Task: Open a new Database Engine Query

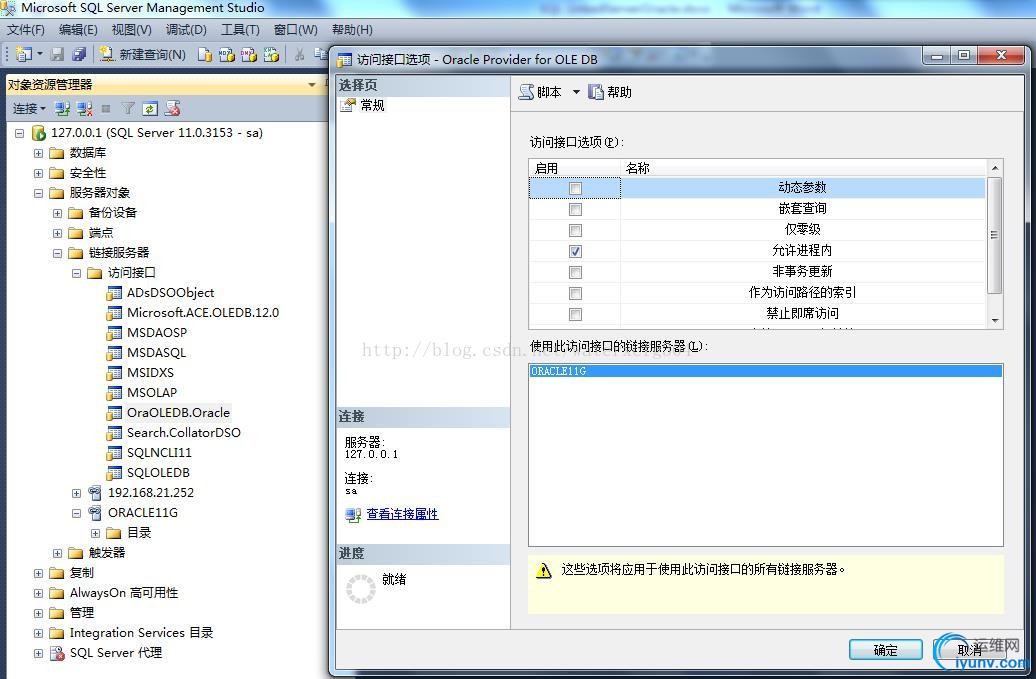Action: [x=205, y=55]
